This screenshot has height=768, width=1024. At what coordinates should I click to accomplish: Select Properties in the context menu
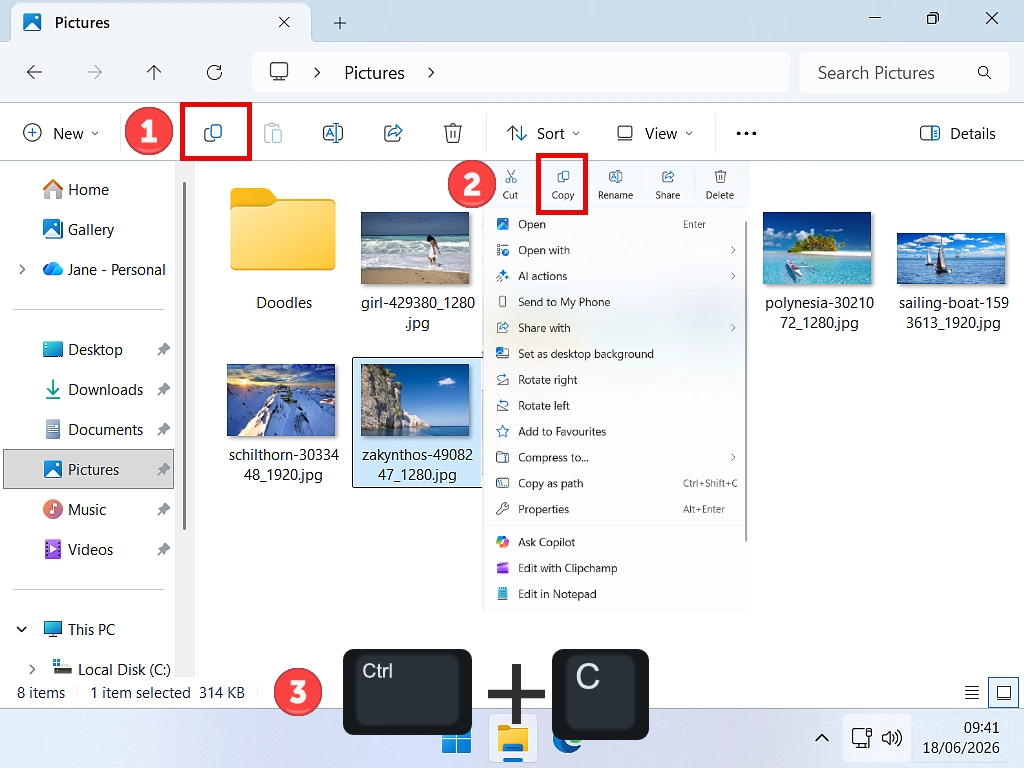pyautogui.click(x=616, y=509)
